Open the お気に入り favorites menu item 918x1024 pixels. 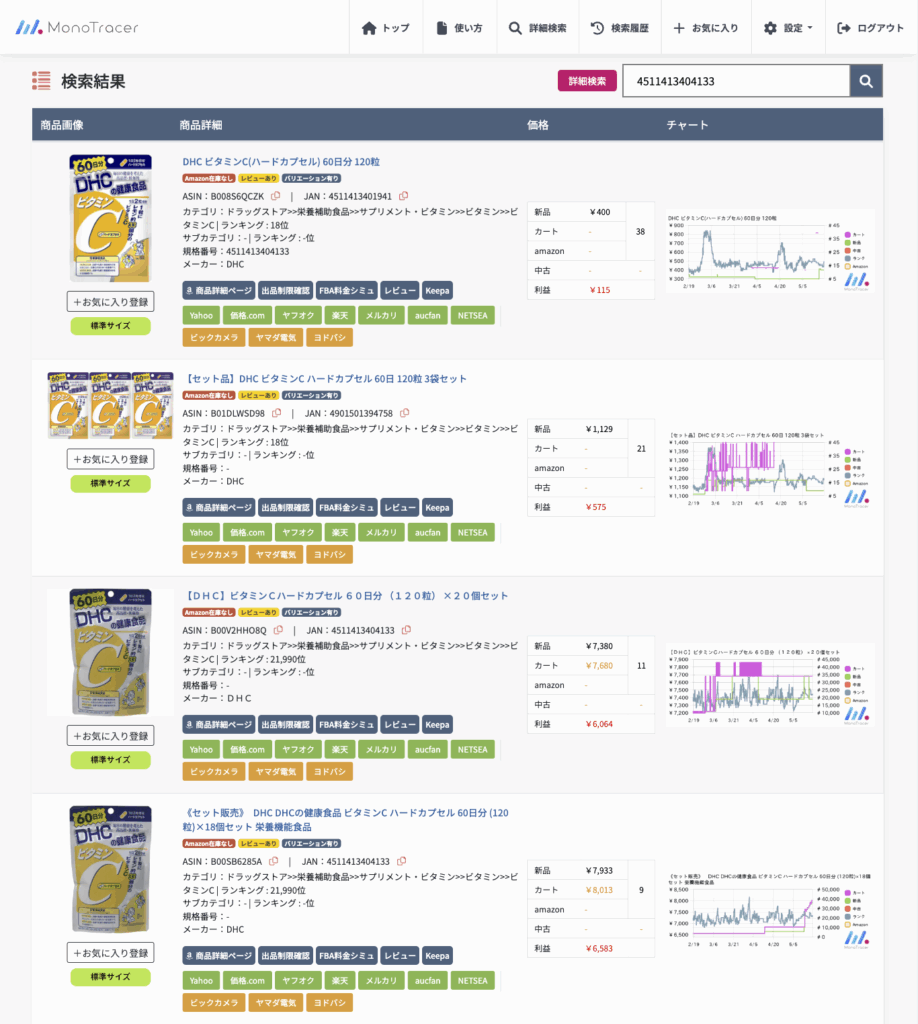click(x=706, y=28)
